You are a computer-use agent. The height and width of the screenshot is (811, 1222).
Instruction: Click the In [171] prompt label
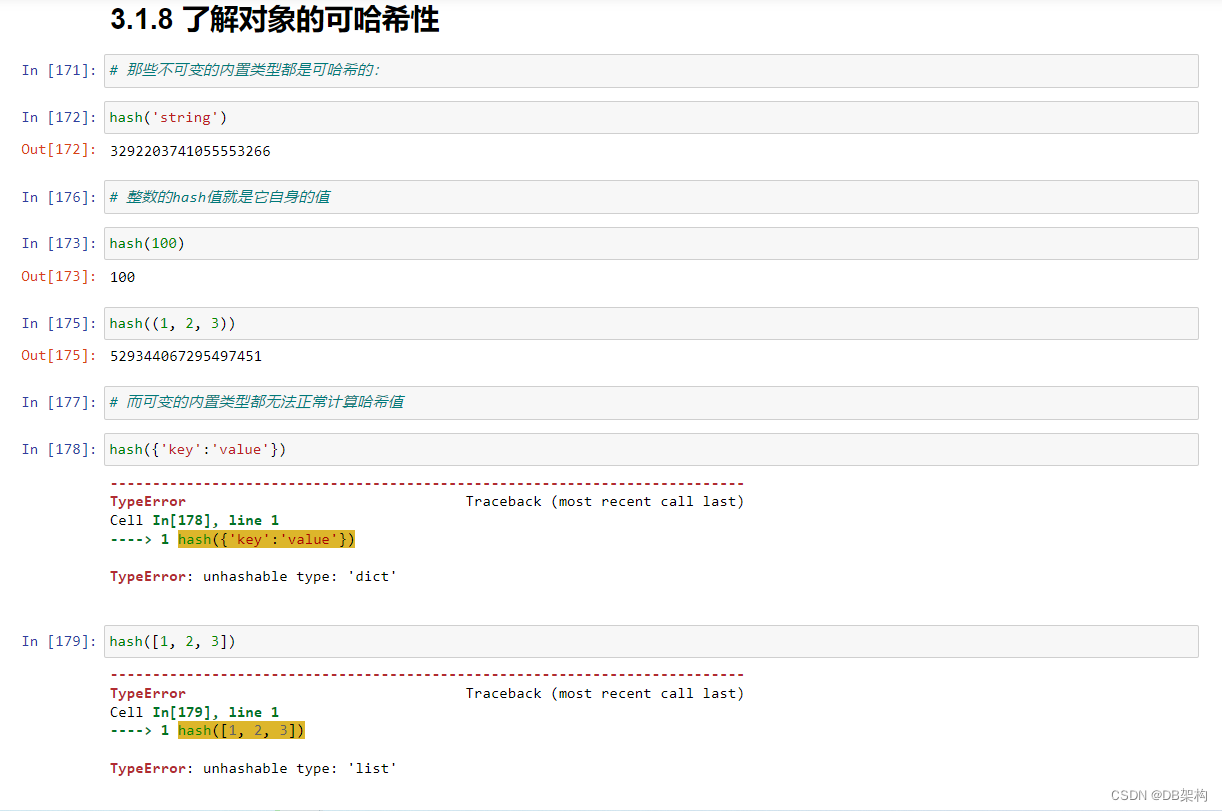59,70
